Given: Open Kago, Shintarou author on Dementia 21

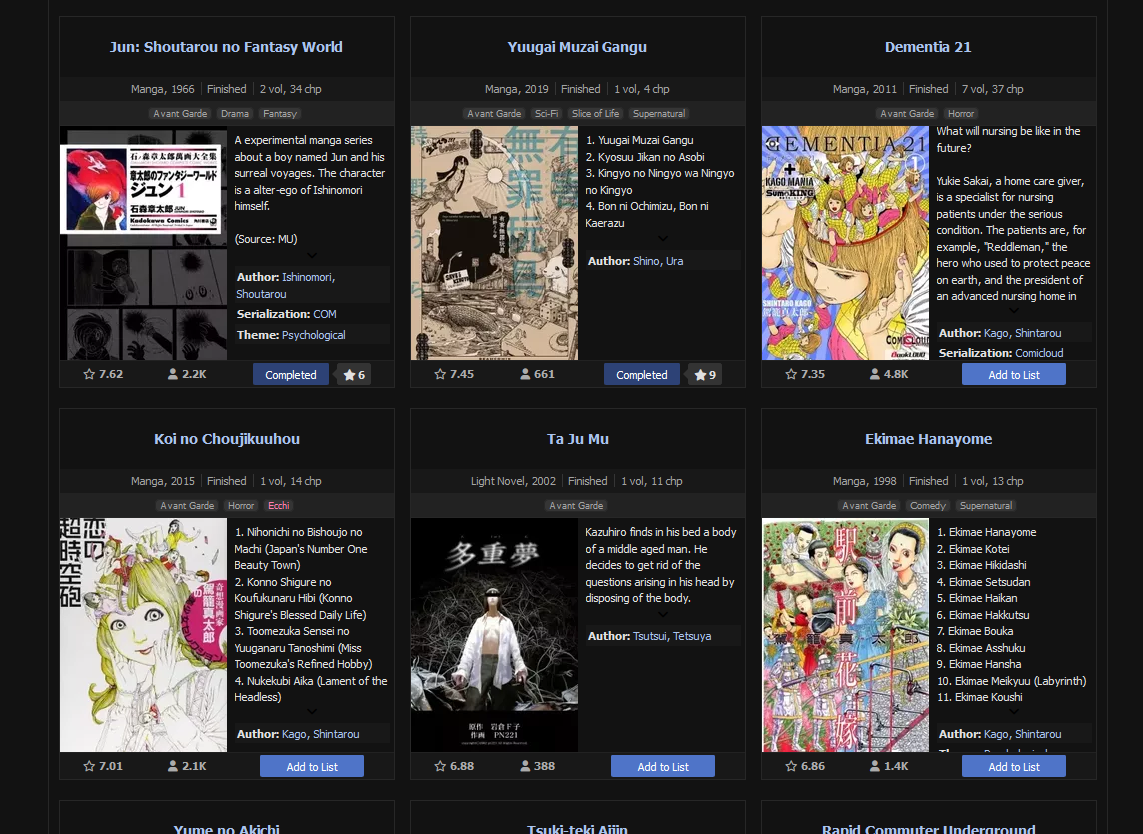Looking at the screenshot, I should 1022,333.
